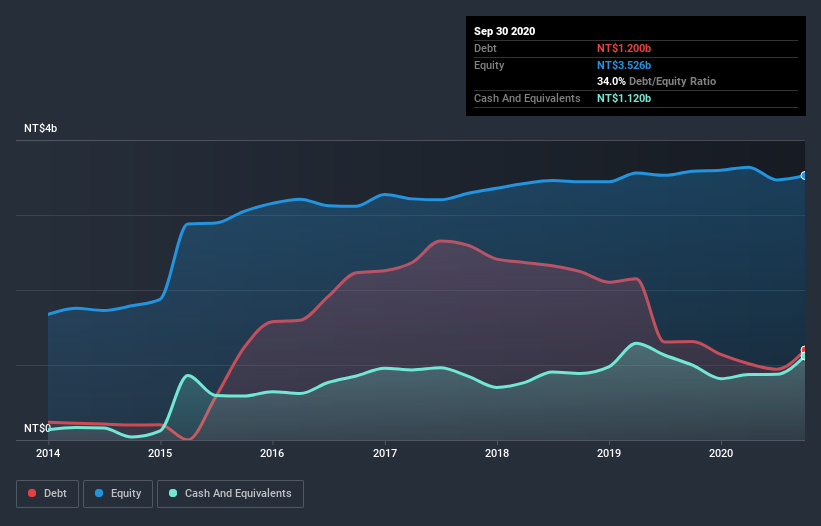This screenshot has height=526, width=821.
Task: Click the 2016 x-axis label
Action: pyautogui.click(x=272, y=453)
